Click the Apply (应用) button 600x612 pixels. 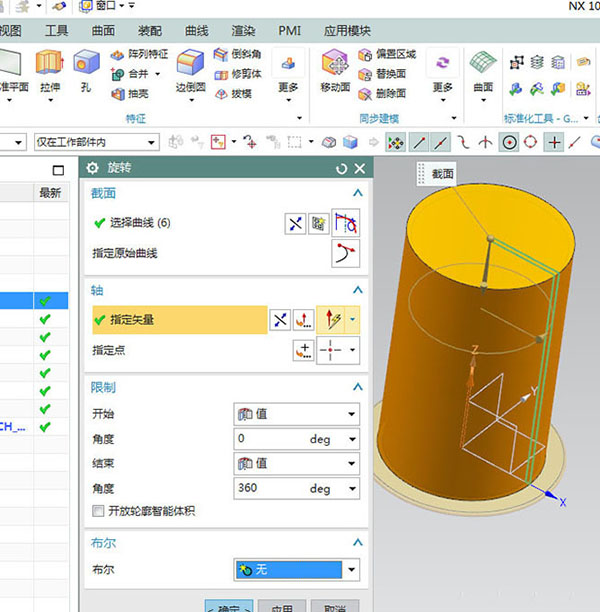point(282,606)
